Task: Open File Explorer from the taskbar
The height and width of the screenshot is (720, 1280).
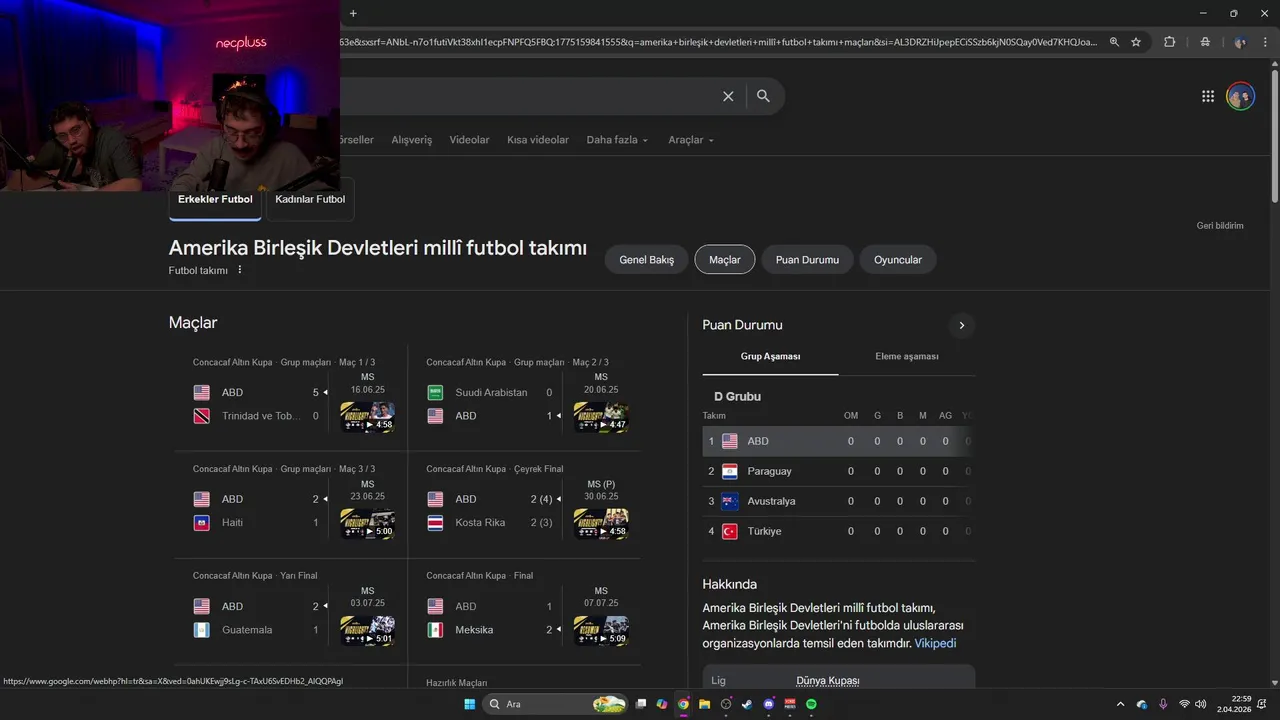Action: (x=704, y=704)
